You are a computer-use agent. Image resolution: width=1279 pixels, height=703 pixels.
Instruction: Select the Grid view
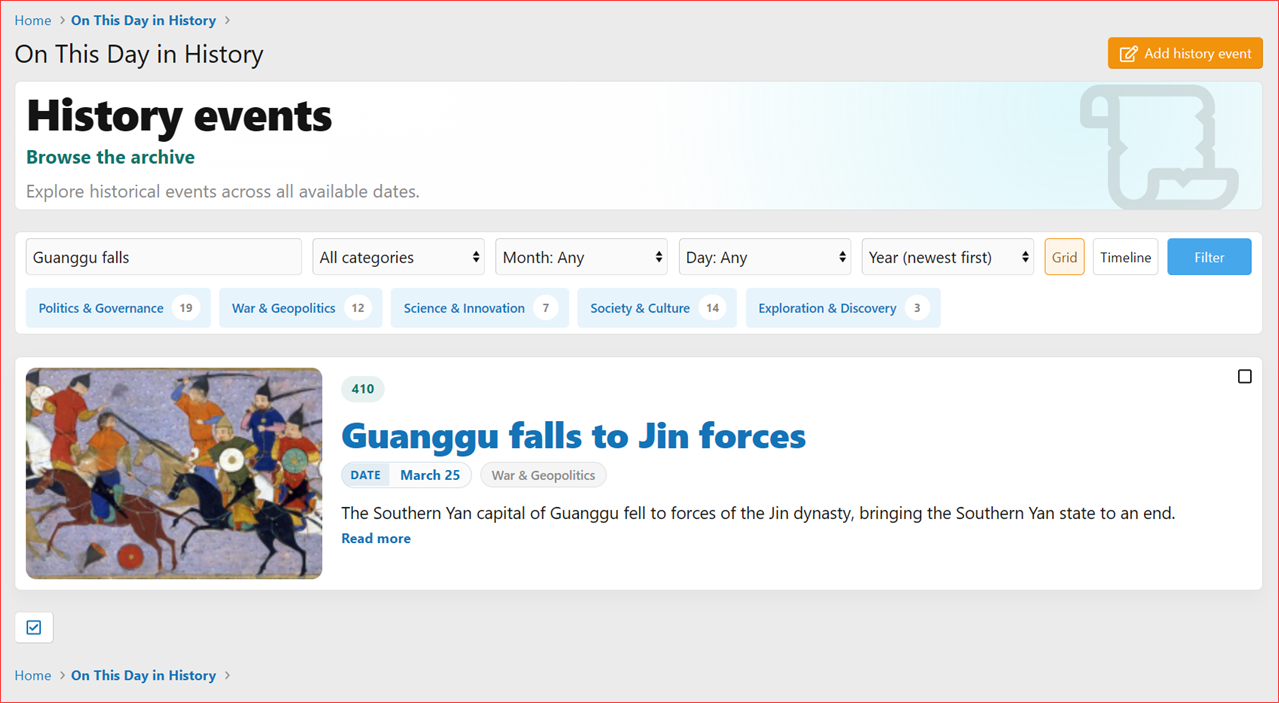pos(1064,256)
